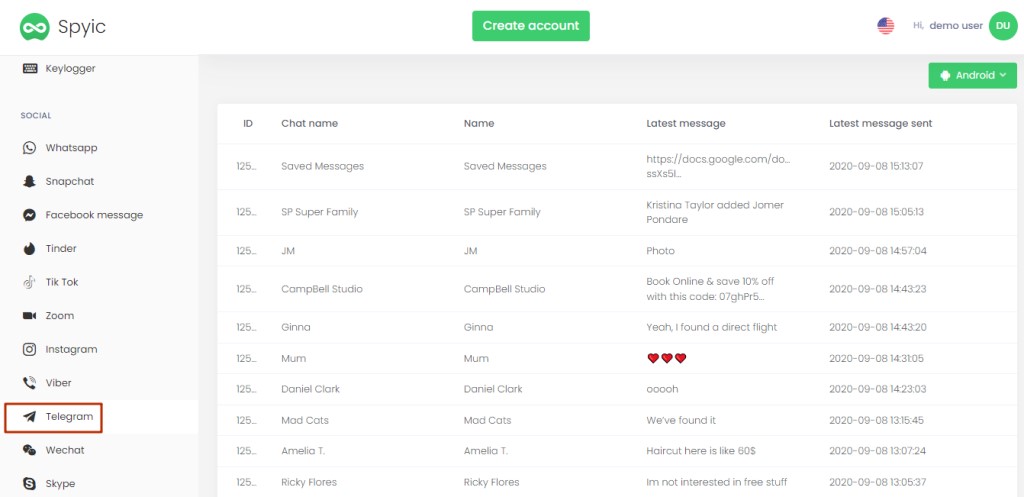Select Telegram in sidebar
The image size is (1024, 497).
point(69,417)
